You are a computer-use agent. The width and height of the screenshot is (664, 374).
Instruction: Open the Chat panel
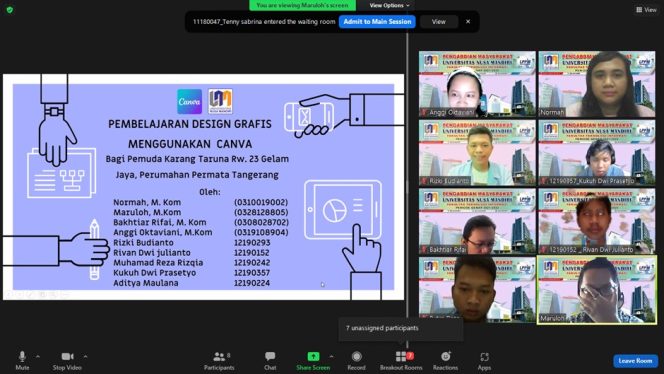270,361
